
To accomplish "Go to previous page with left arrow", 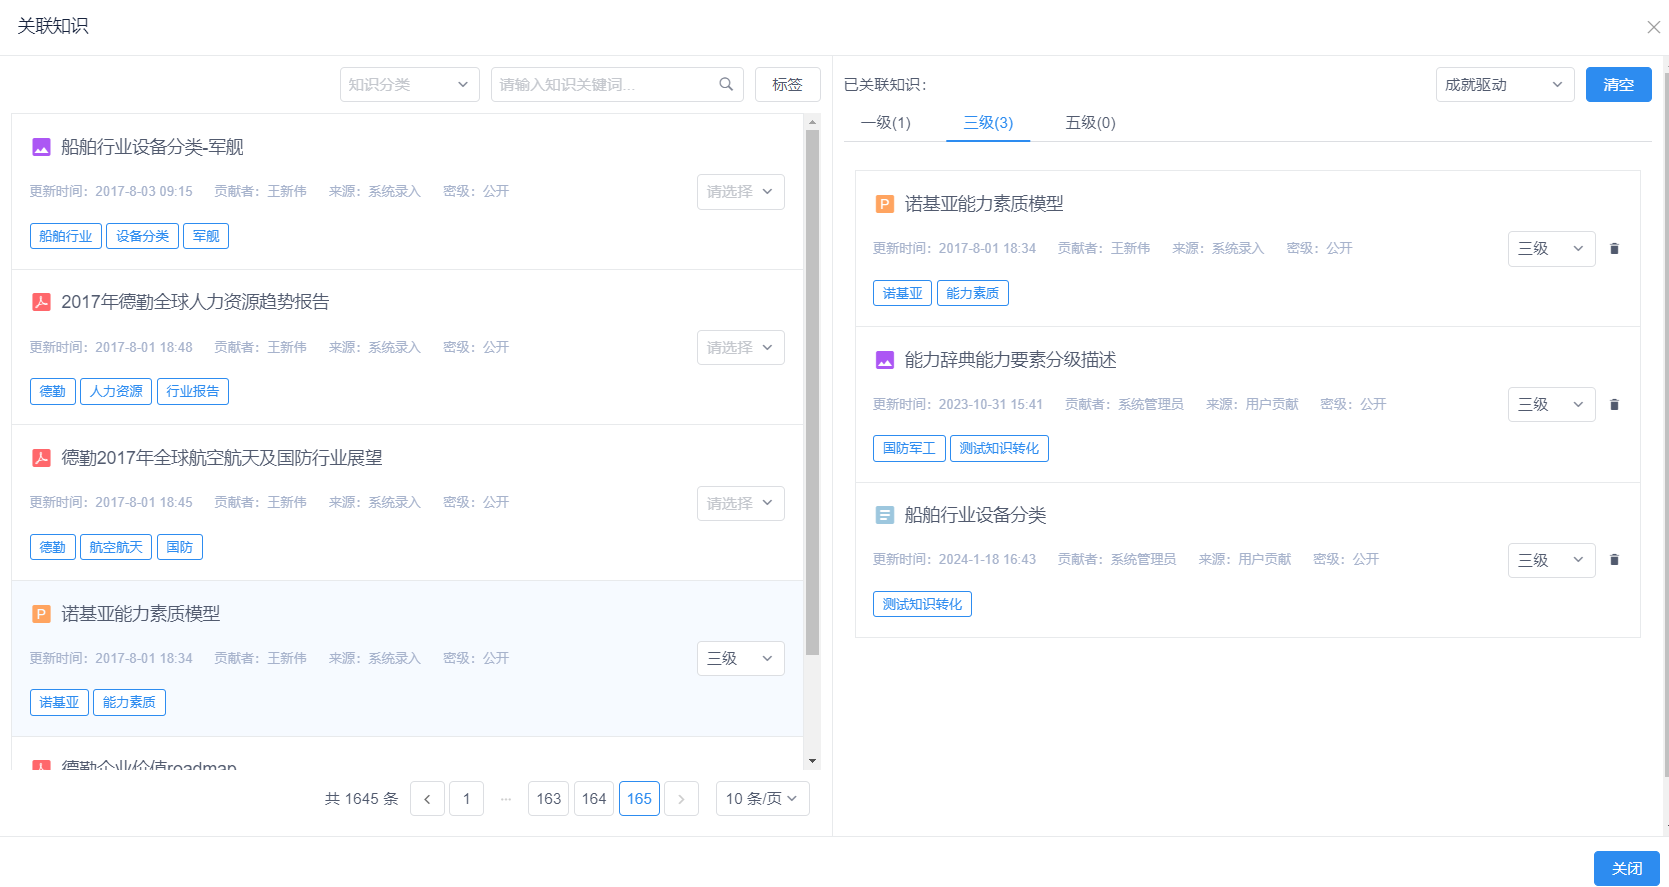I will (x=427, y=799).
